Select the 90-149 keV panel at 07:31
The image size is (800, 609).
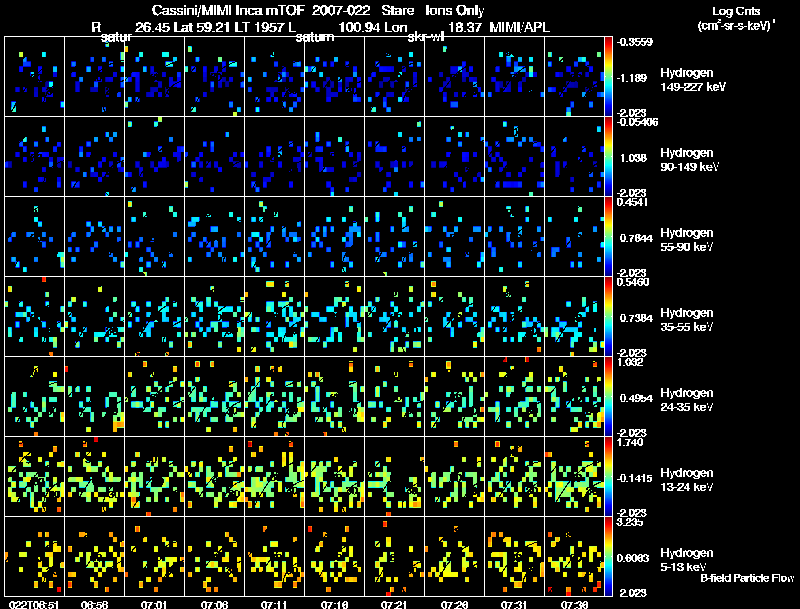(514, 157)
